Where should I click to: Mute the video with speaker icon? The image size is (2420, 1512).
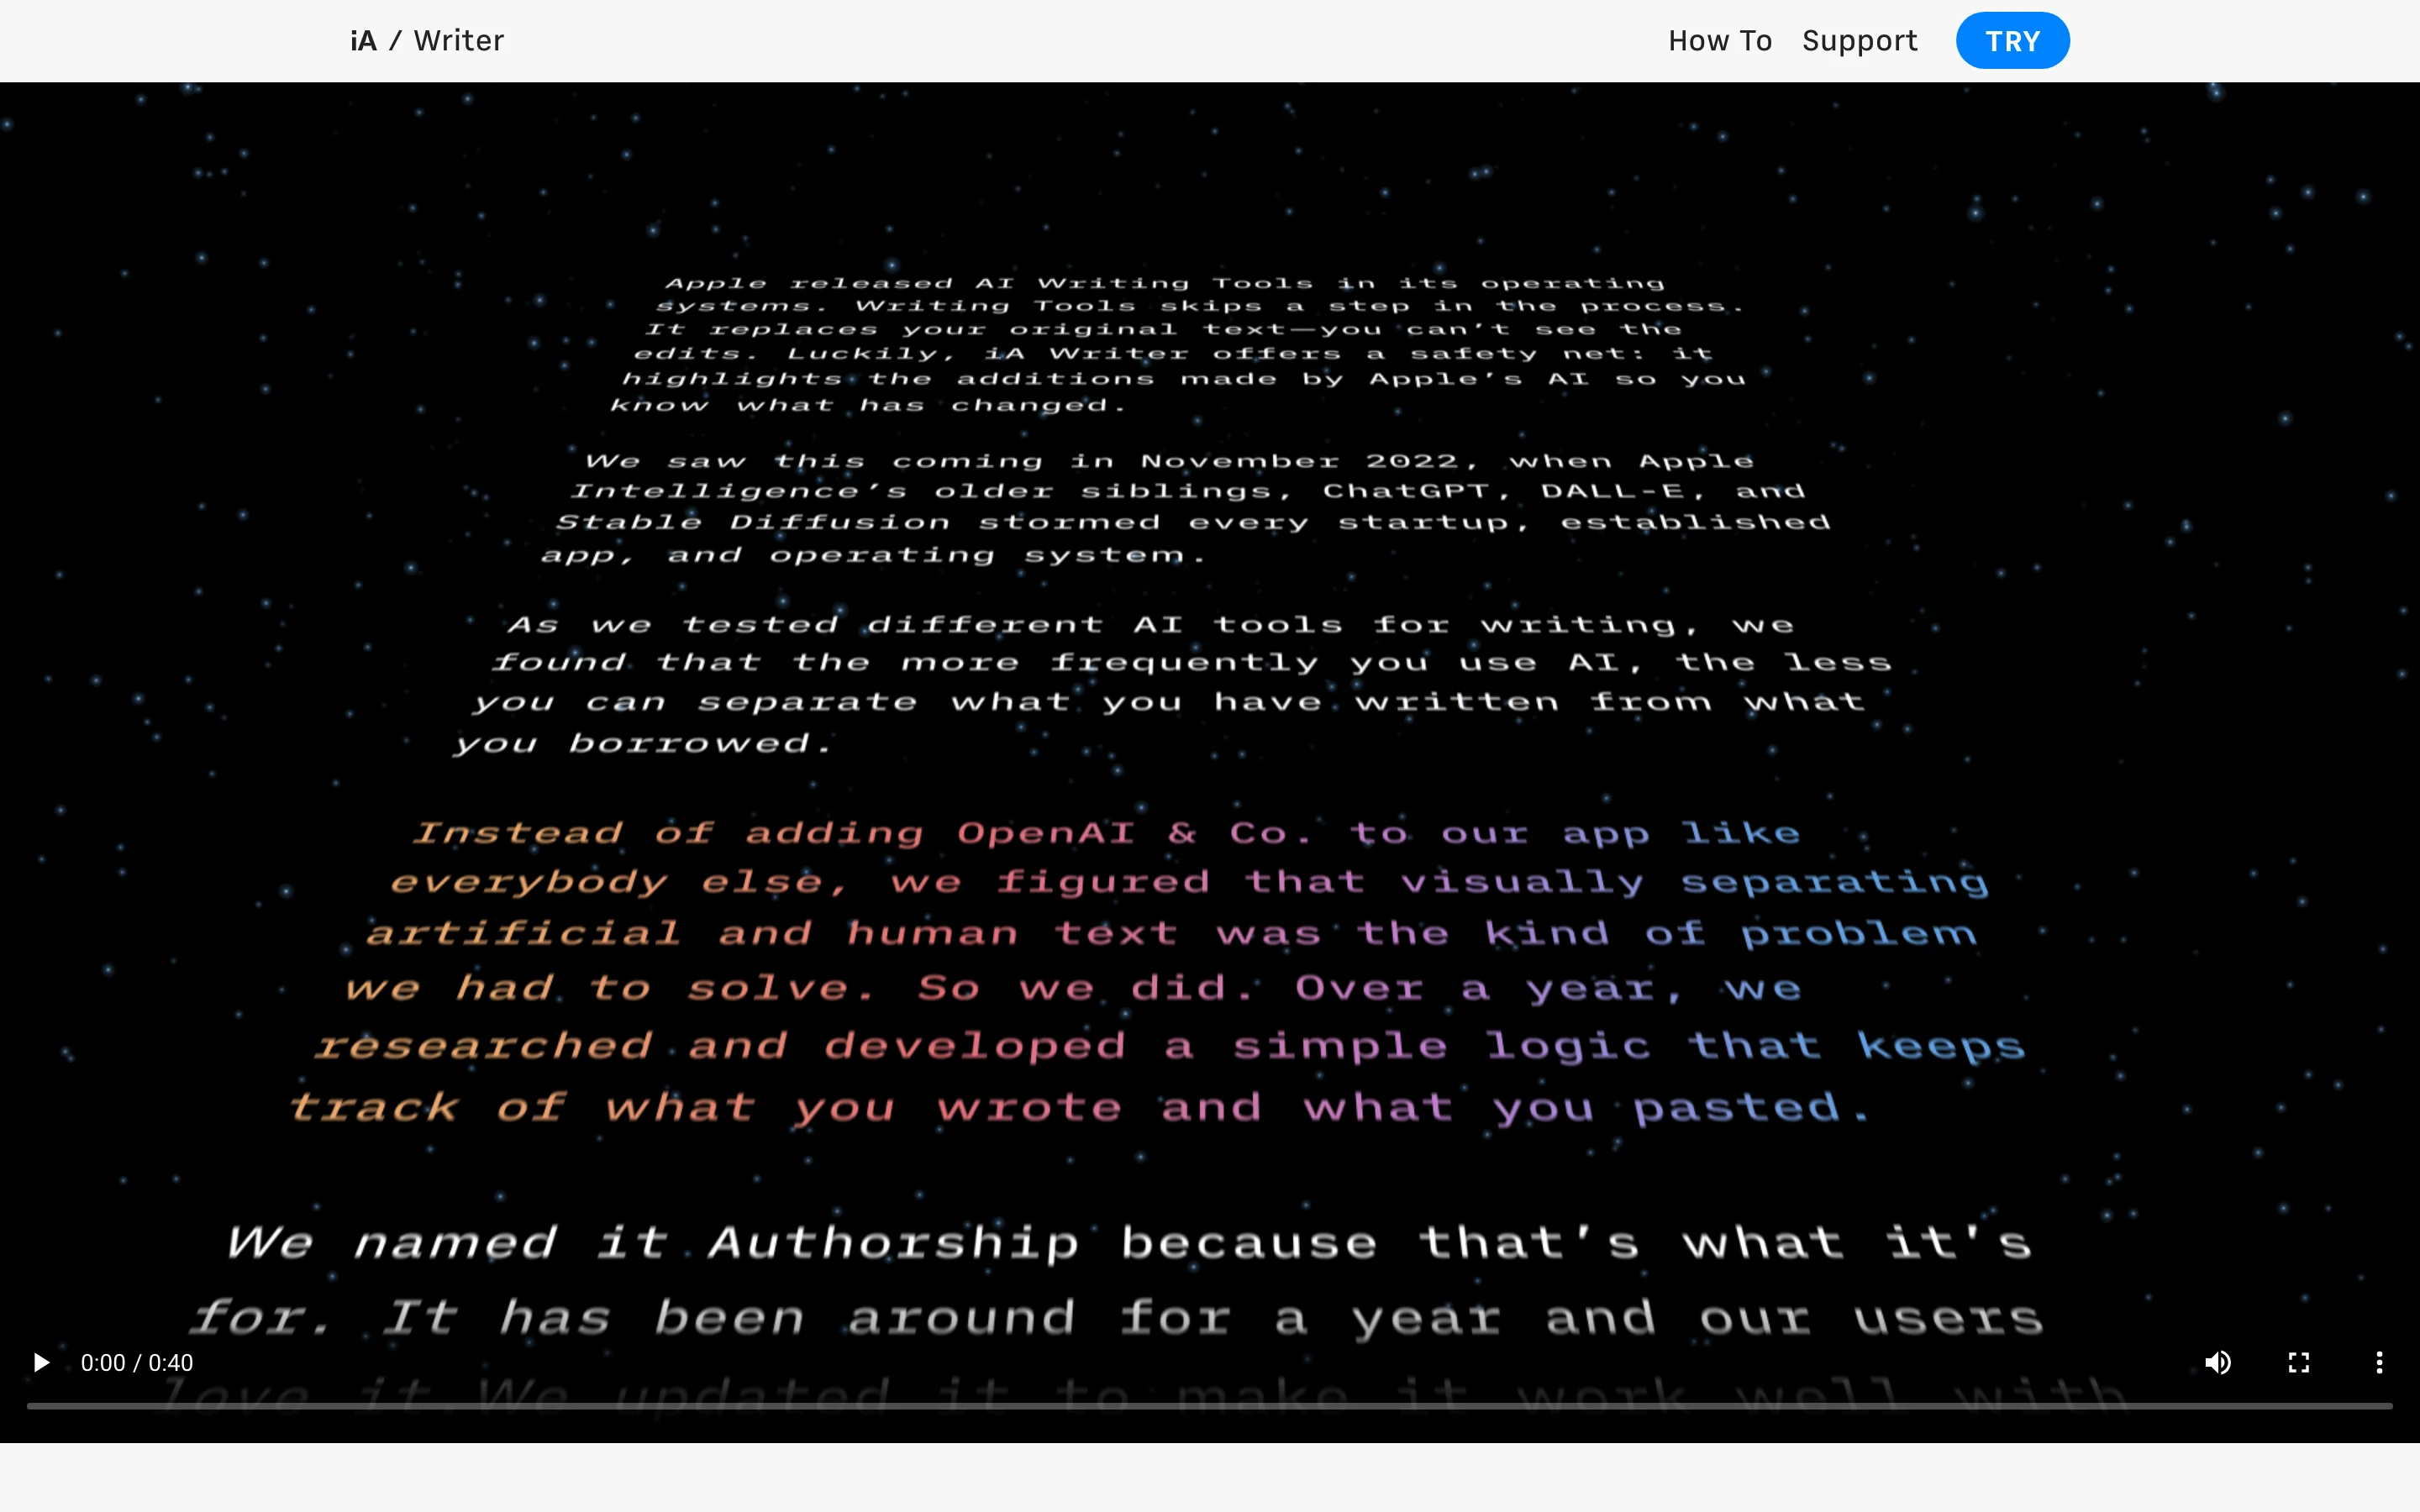coord(2218,1363)
